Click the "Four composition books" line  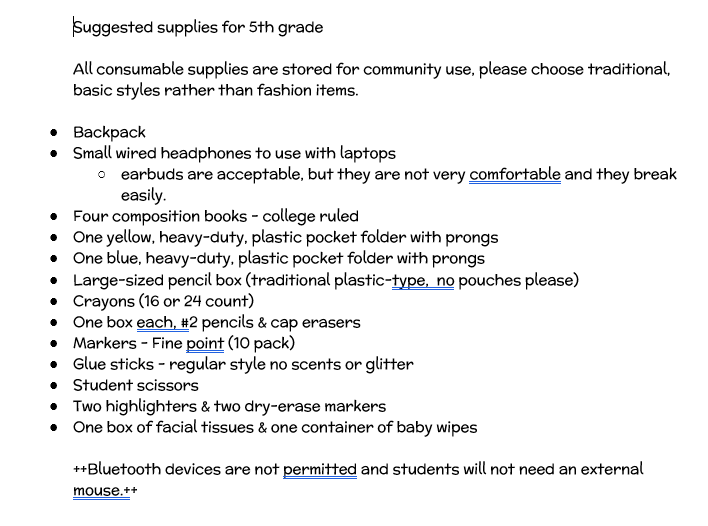point(216,216)
